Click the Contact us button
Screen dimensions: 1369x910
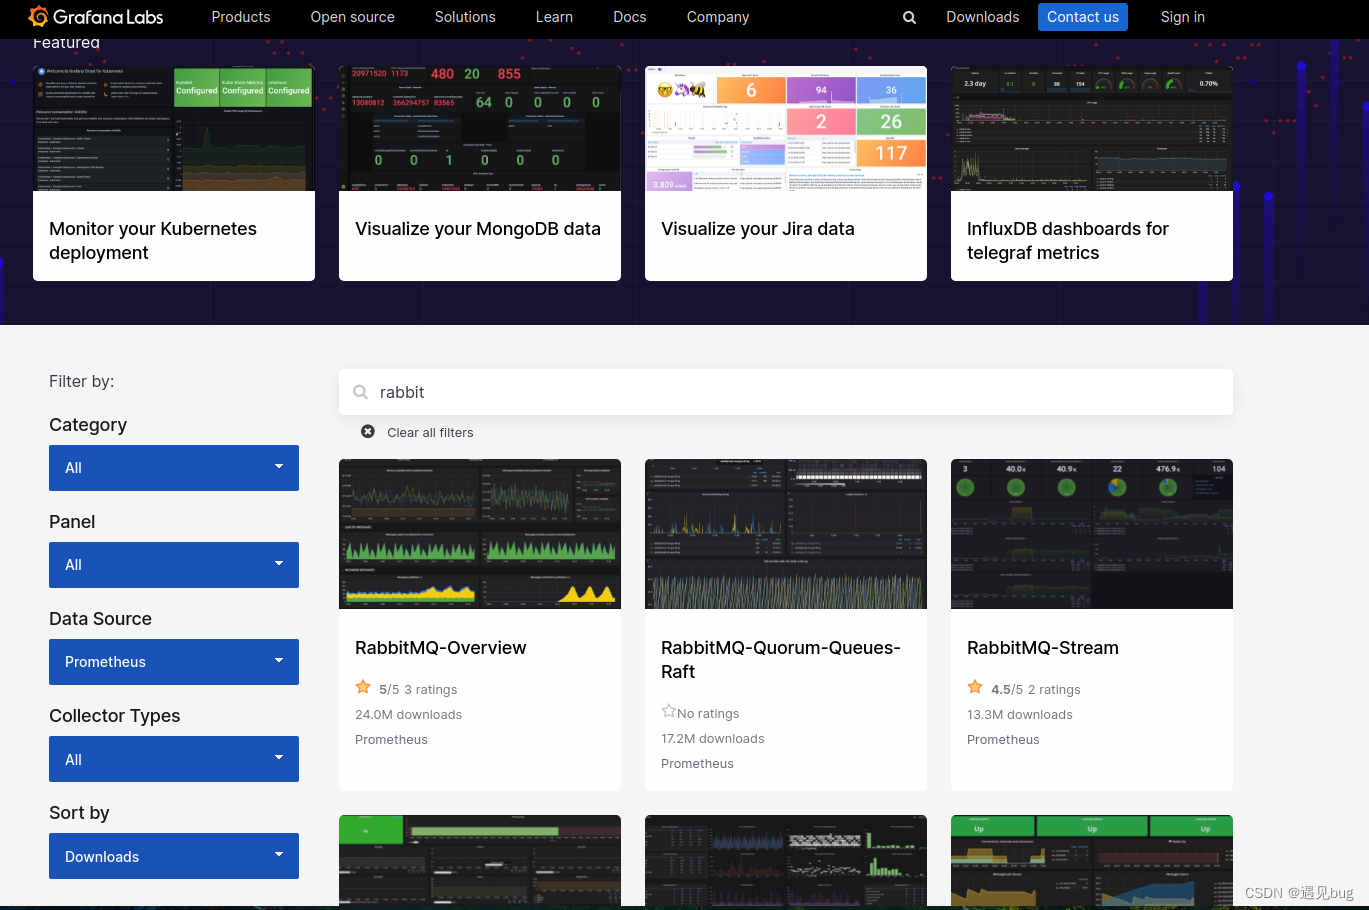tap(1083, 17)
